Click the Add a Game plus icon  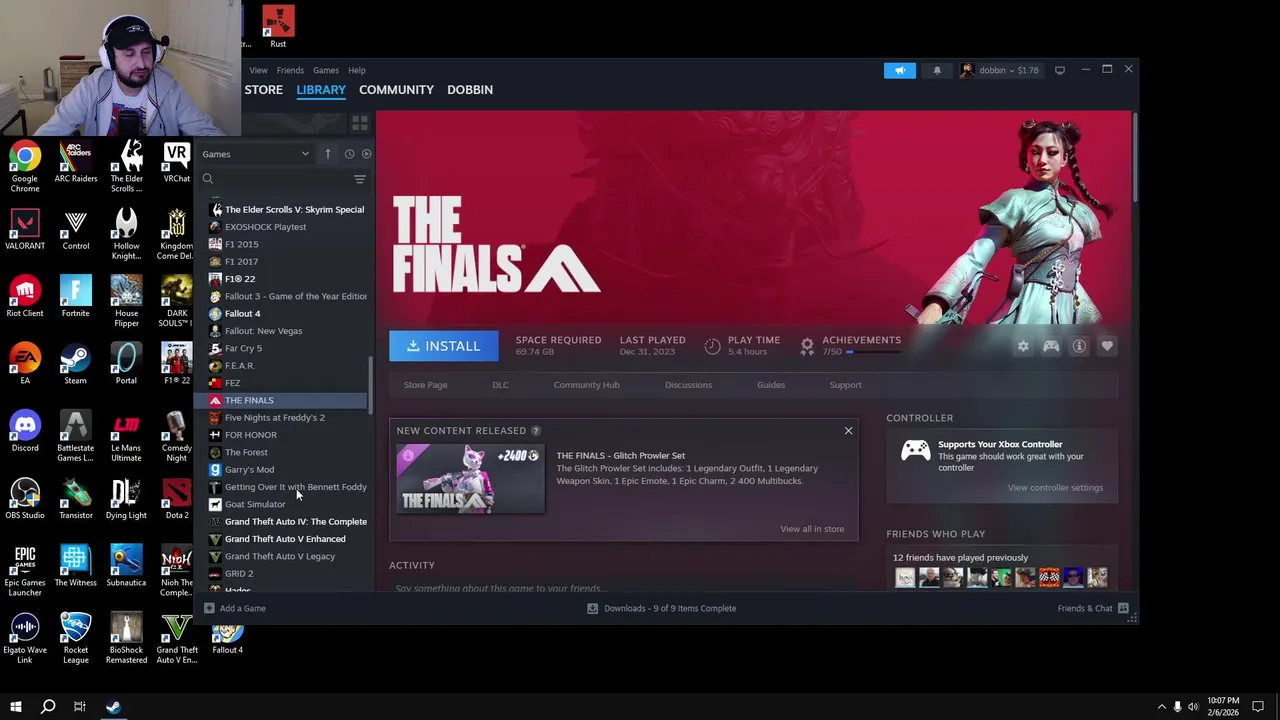click(x=209, y=608)
